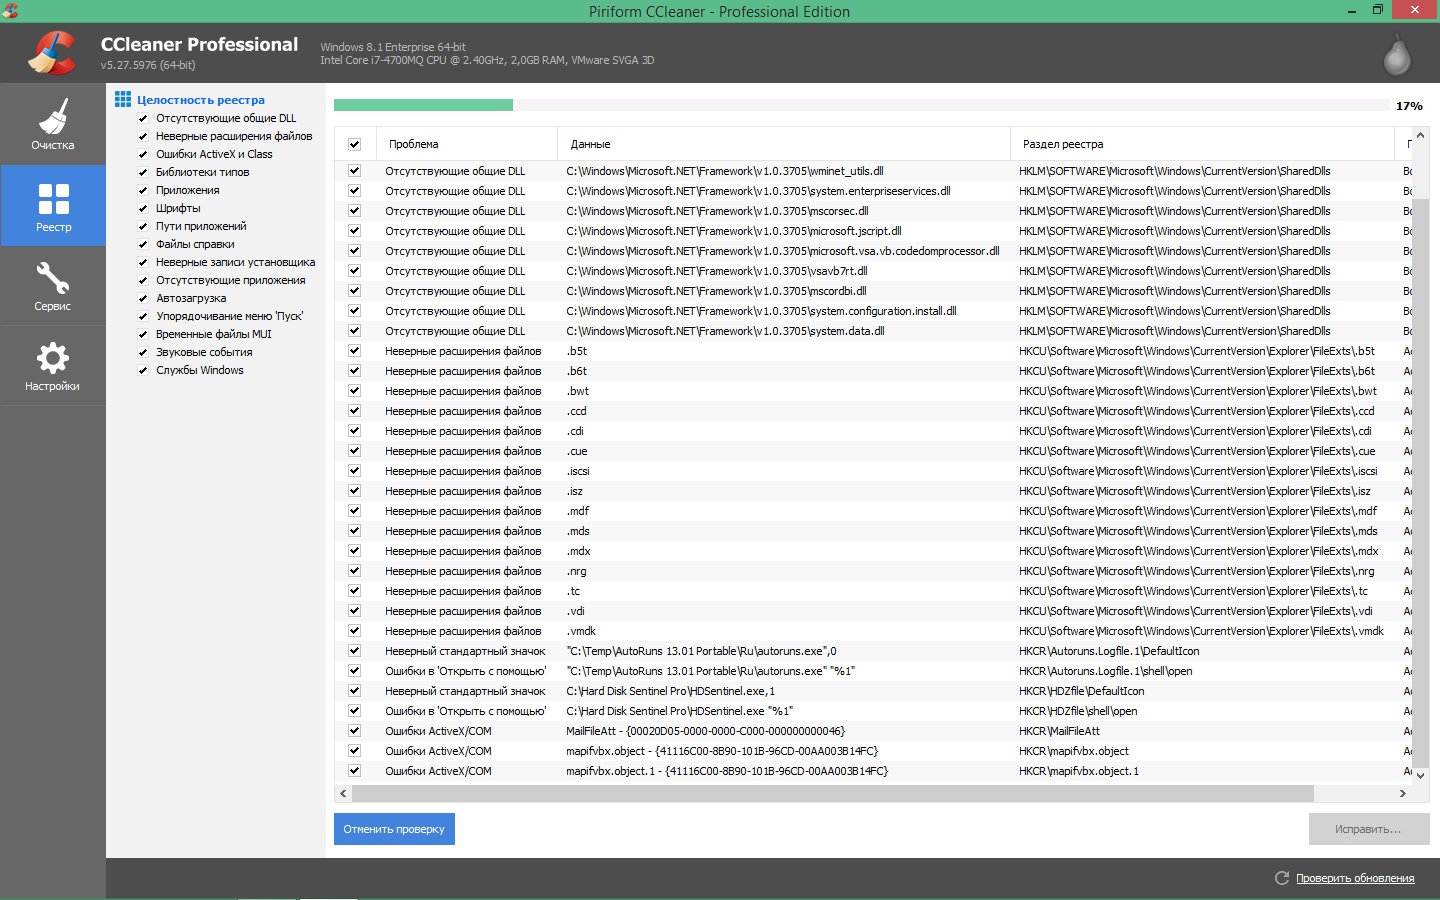Click the Целостность реестра grid icon
The image size is (1440, 900).
[x=123, y=99]
